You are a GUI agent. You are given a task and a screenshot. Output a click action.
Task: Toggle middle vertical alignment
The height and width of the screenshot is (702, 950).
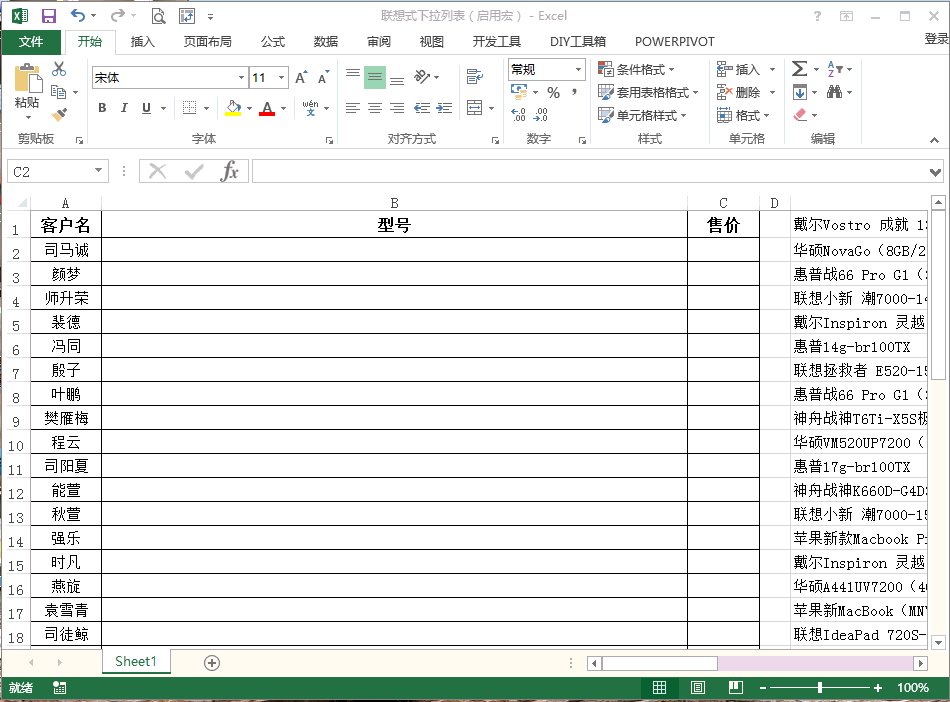pos(375,77)
